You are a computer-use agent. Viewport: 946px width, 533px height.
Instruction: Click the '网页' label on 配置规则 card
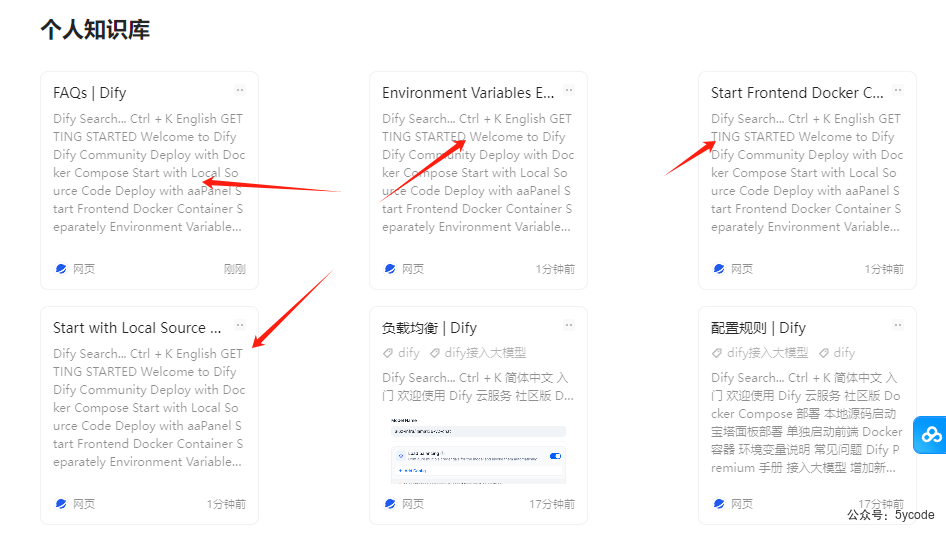tap(741, 504)
